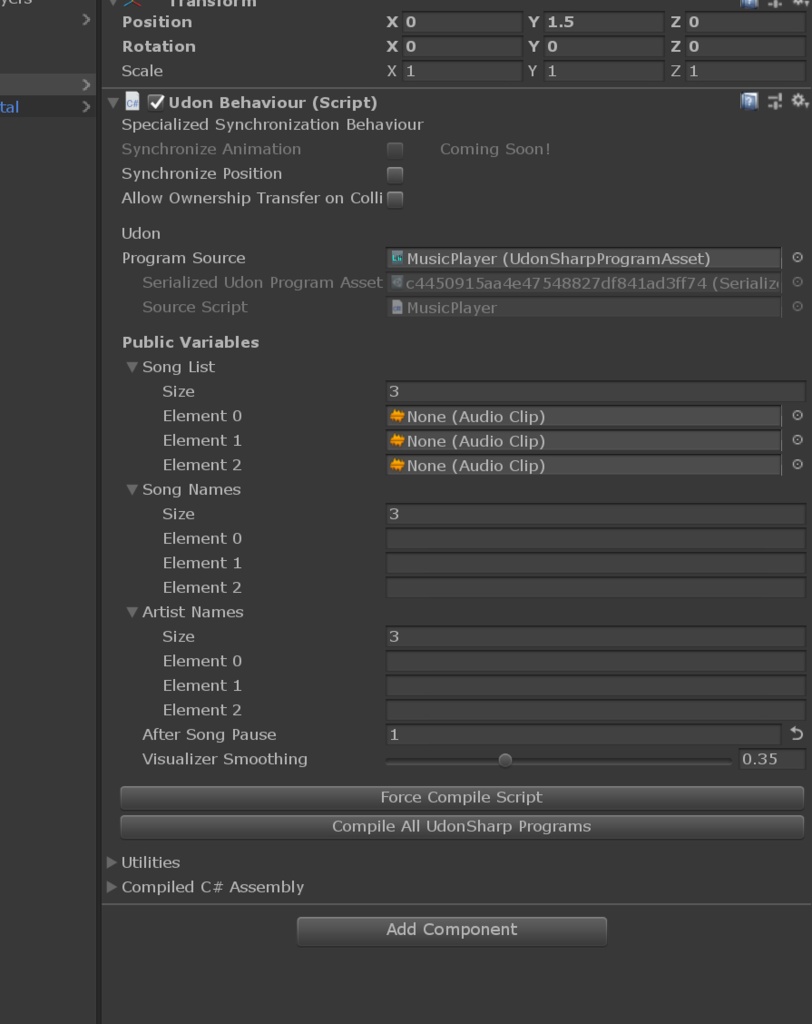Click object picker for Song List Element 0

pyautogui.click(x=797, y=416)
